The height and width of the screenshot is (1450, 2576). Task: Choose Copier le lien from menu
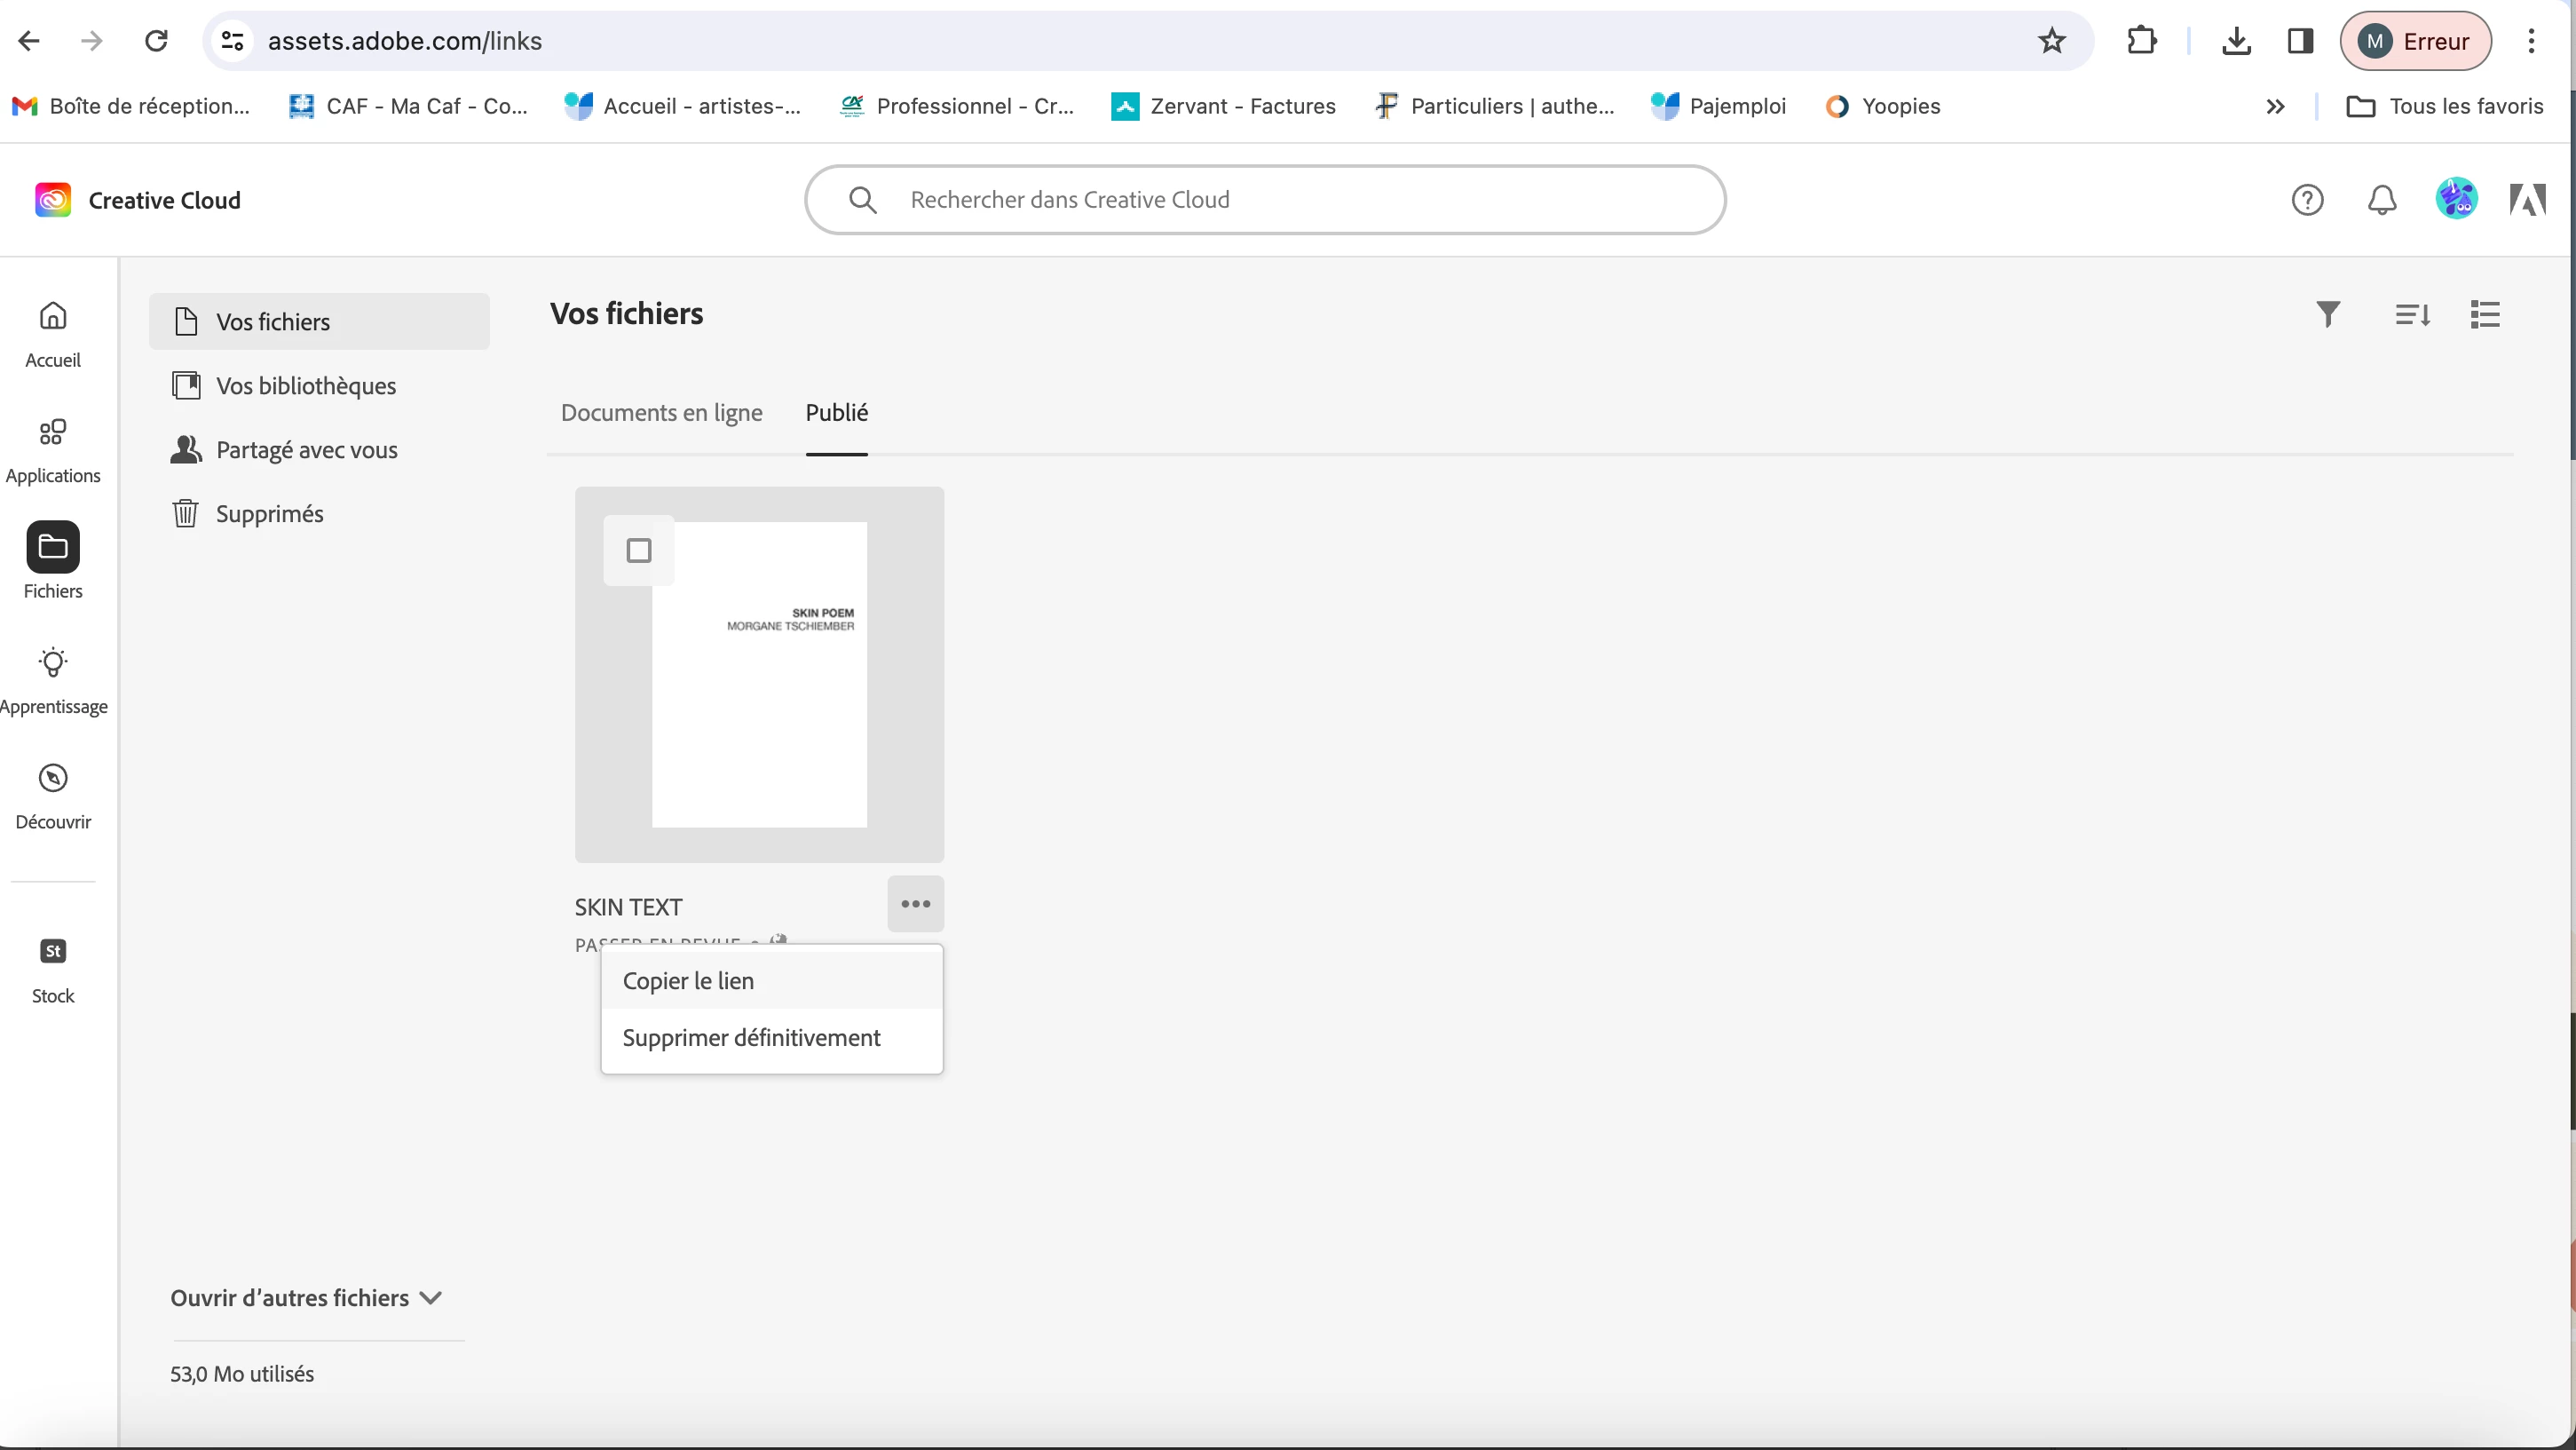(x=689, y=980)
